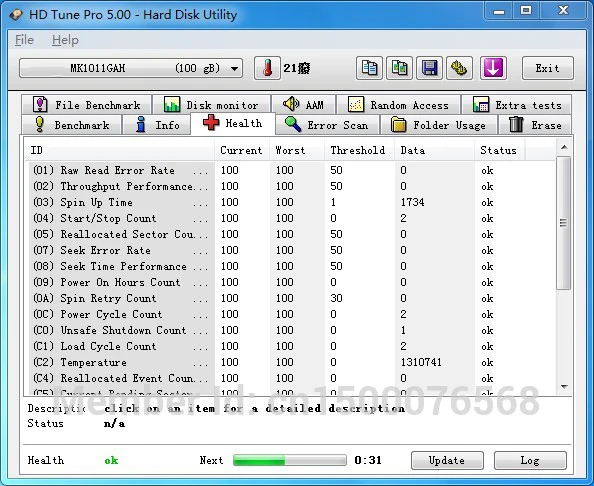Open the File menu
This screenshot has height=486, width=594.
click(x=24, y=40)
